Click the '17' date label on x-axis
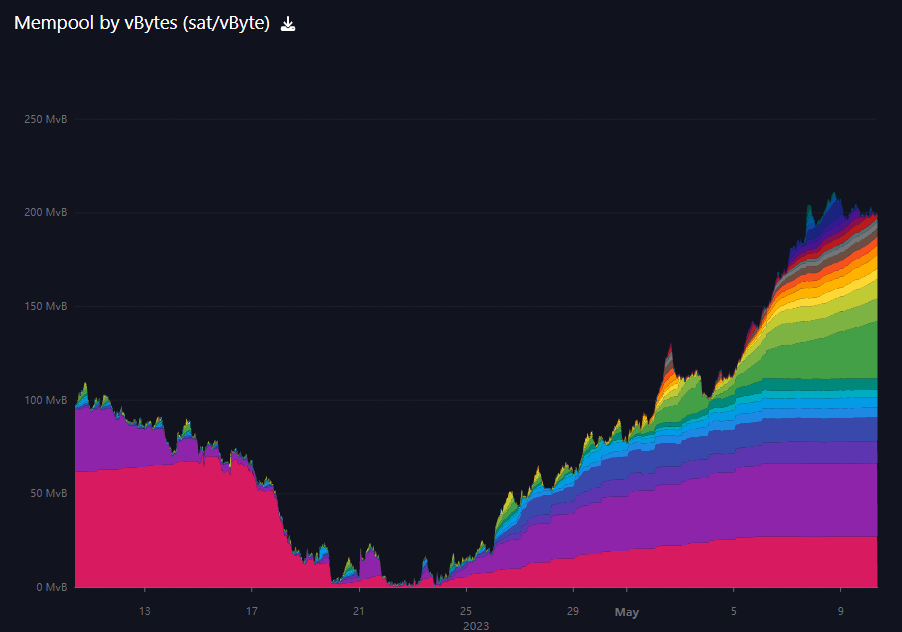This screenshot has width=902, height=632. 251,611
